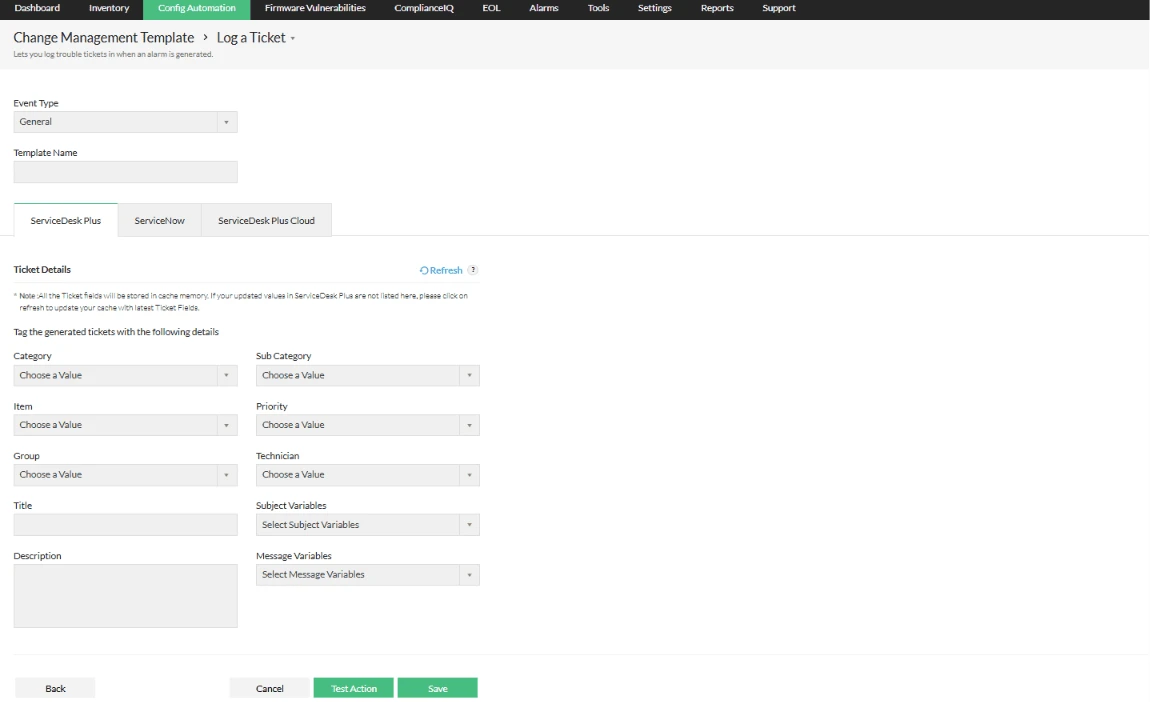Open the EOL menu item
This screenshot has height=702, width=1150.
coord(491,8)
